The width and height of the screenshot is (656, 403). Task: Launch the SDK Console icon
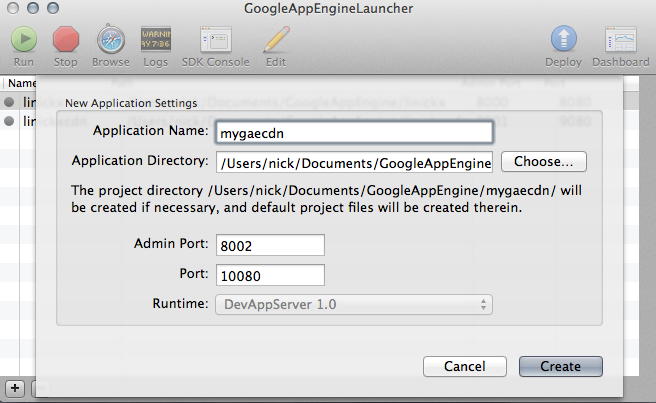(216, 39)
